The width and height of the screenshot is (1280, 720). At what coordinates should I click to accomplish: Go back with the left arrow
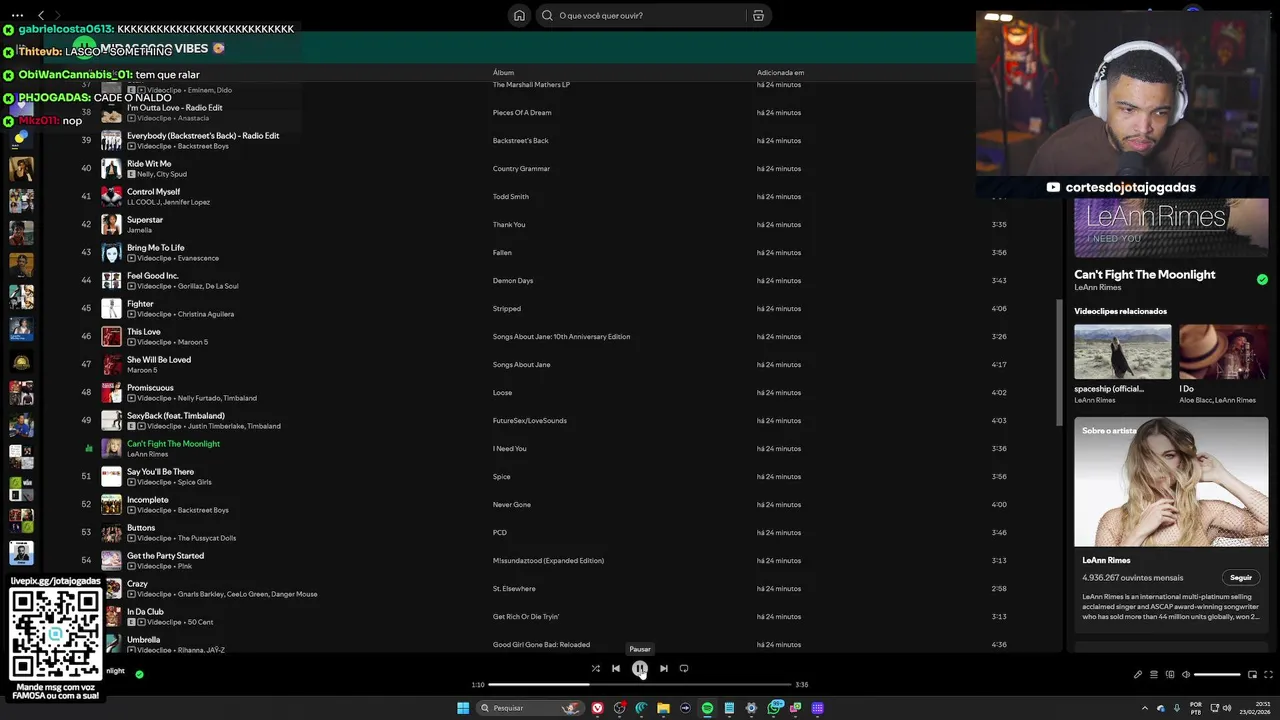(41, 15)
